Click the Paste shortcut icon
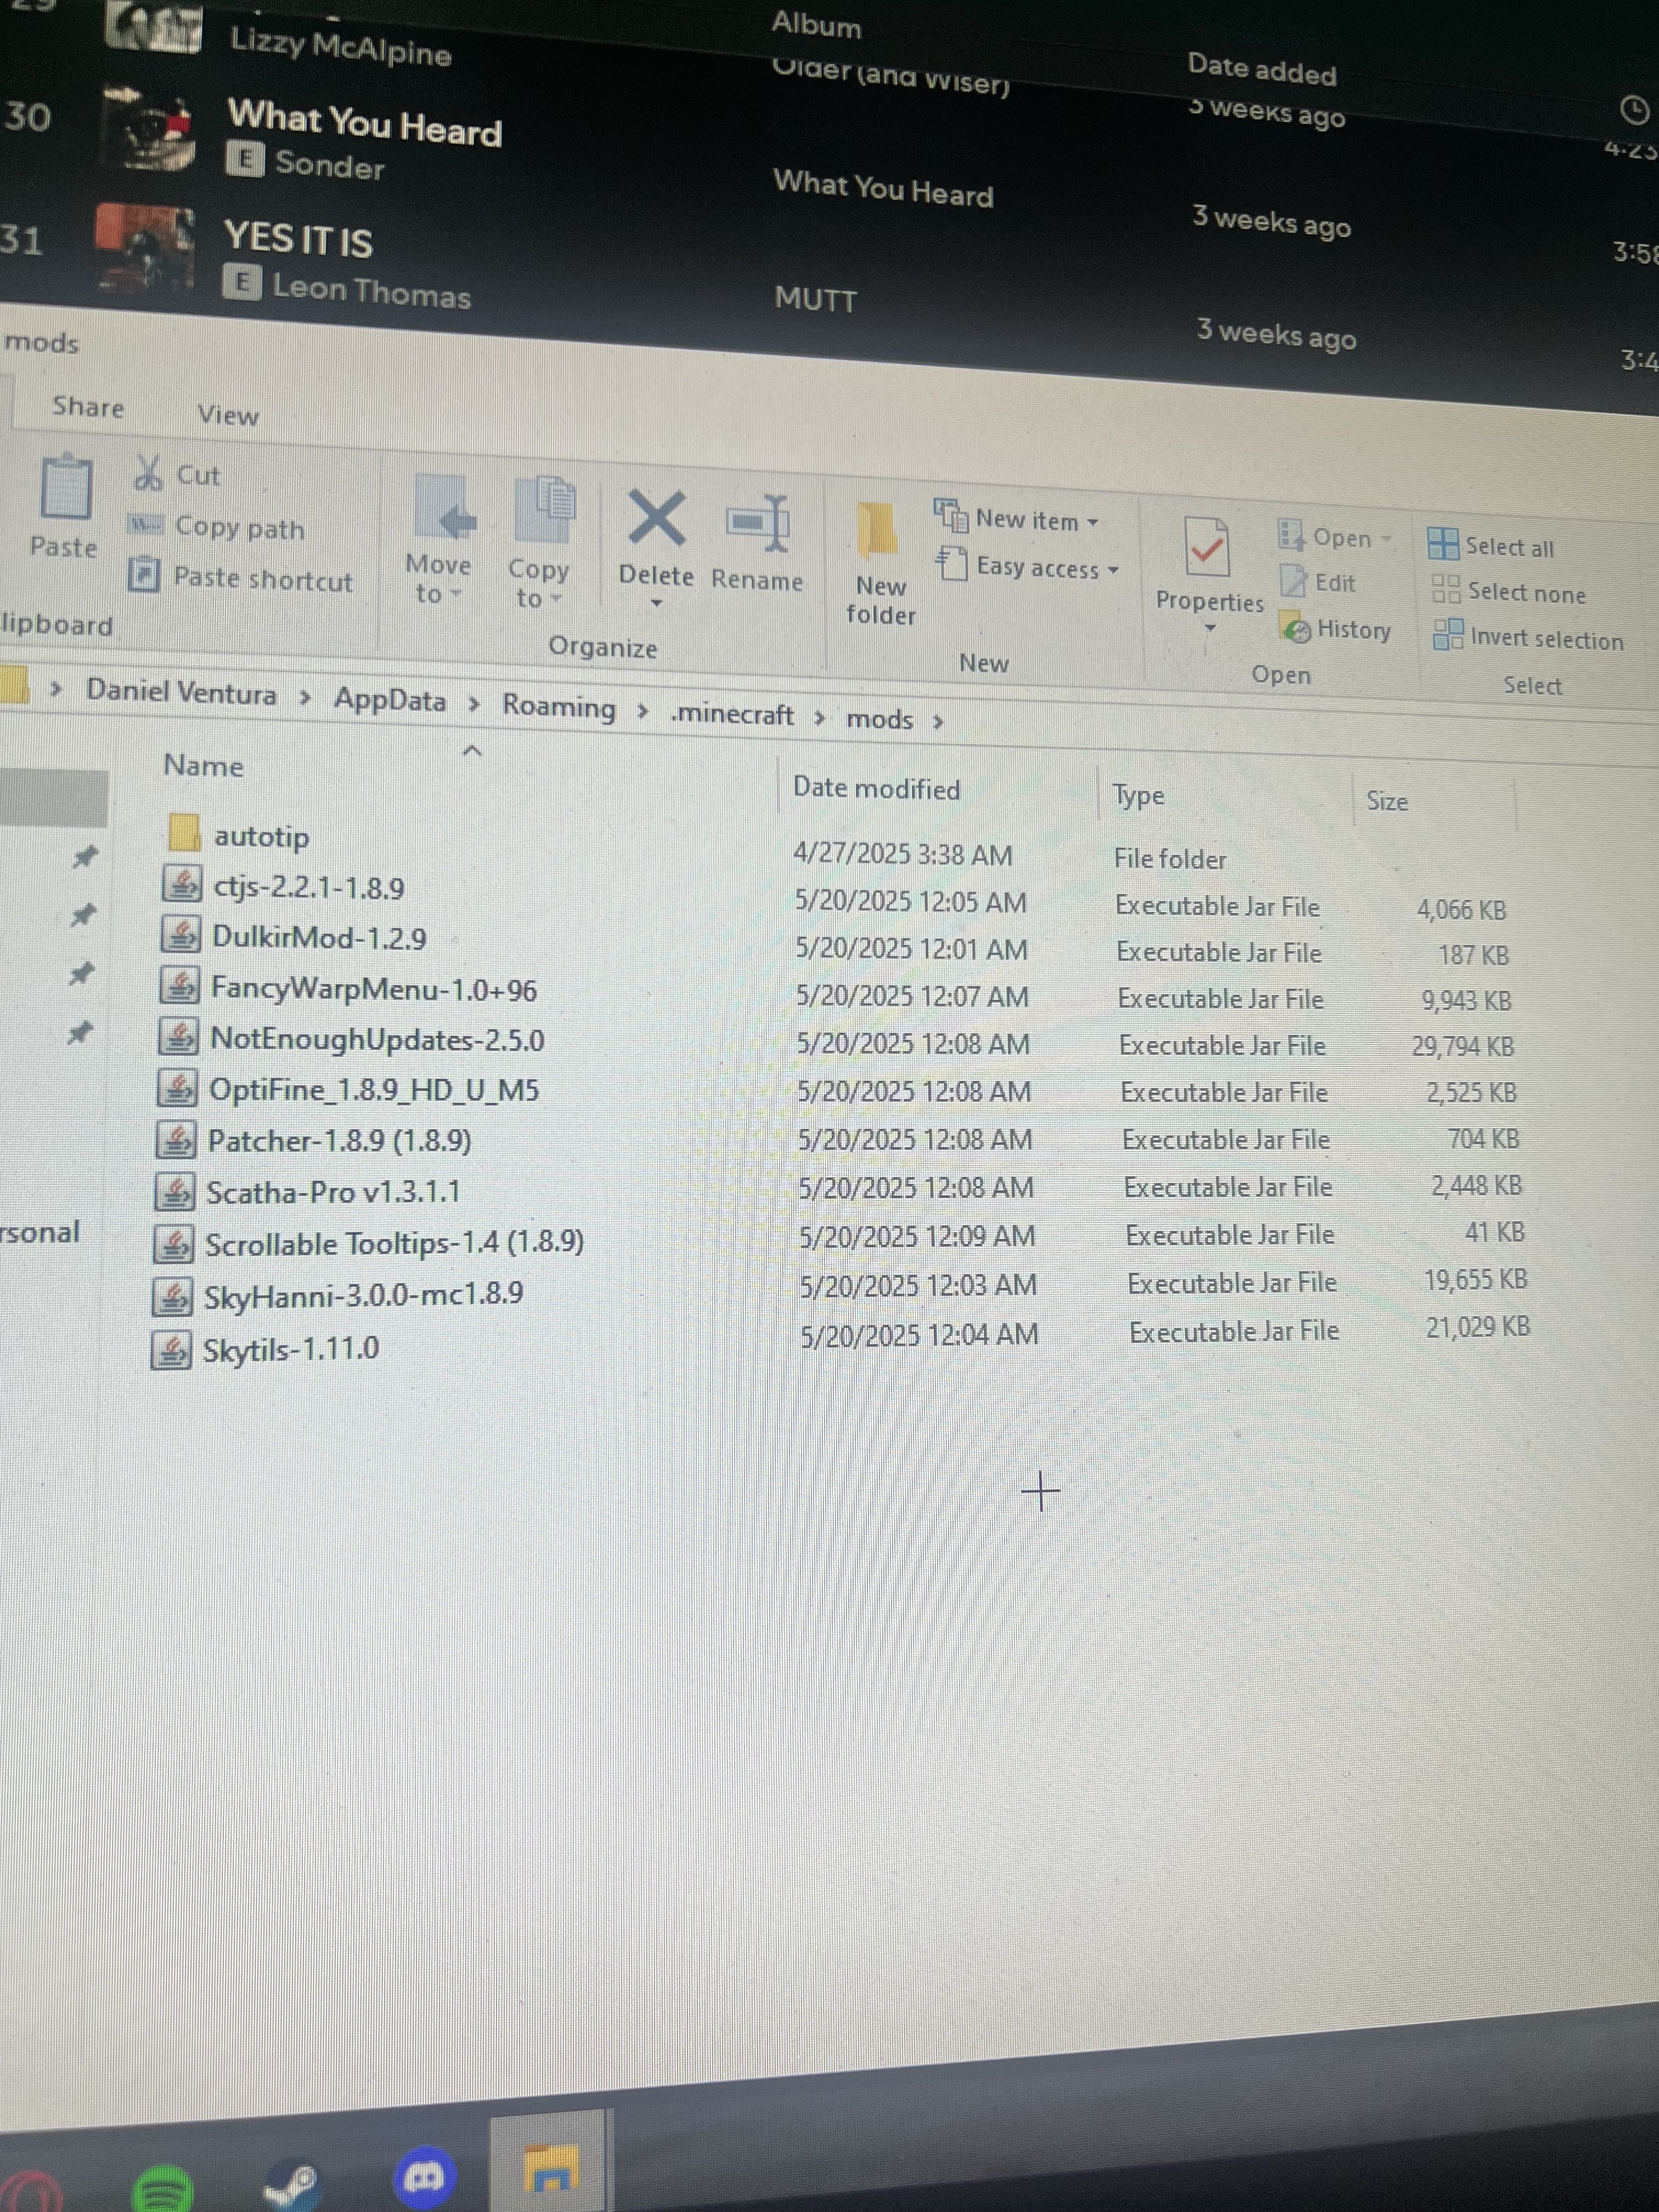1659x2212 pixels. click(x=144, y=574)
